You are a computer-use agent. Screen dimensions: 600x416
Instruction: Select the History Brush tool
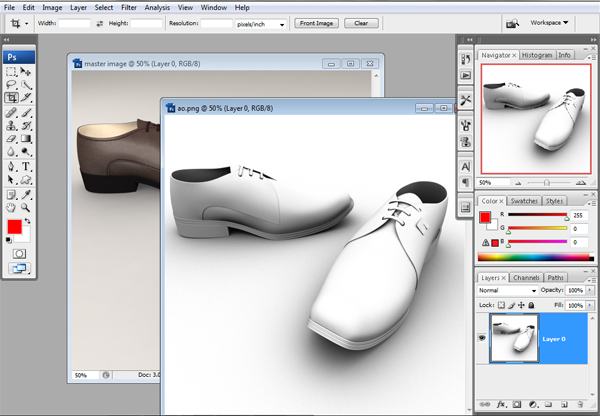[x=26, y=126]
